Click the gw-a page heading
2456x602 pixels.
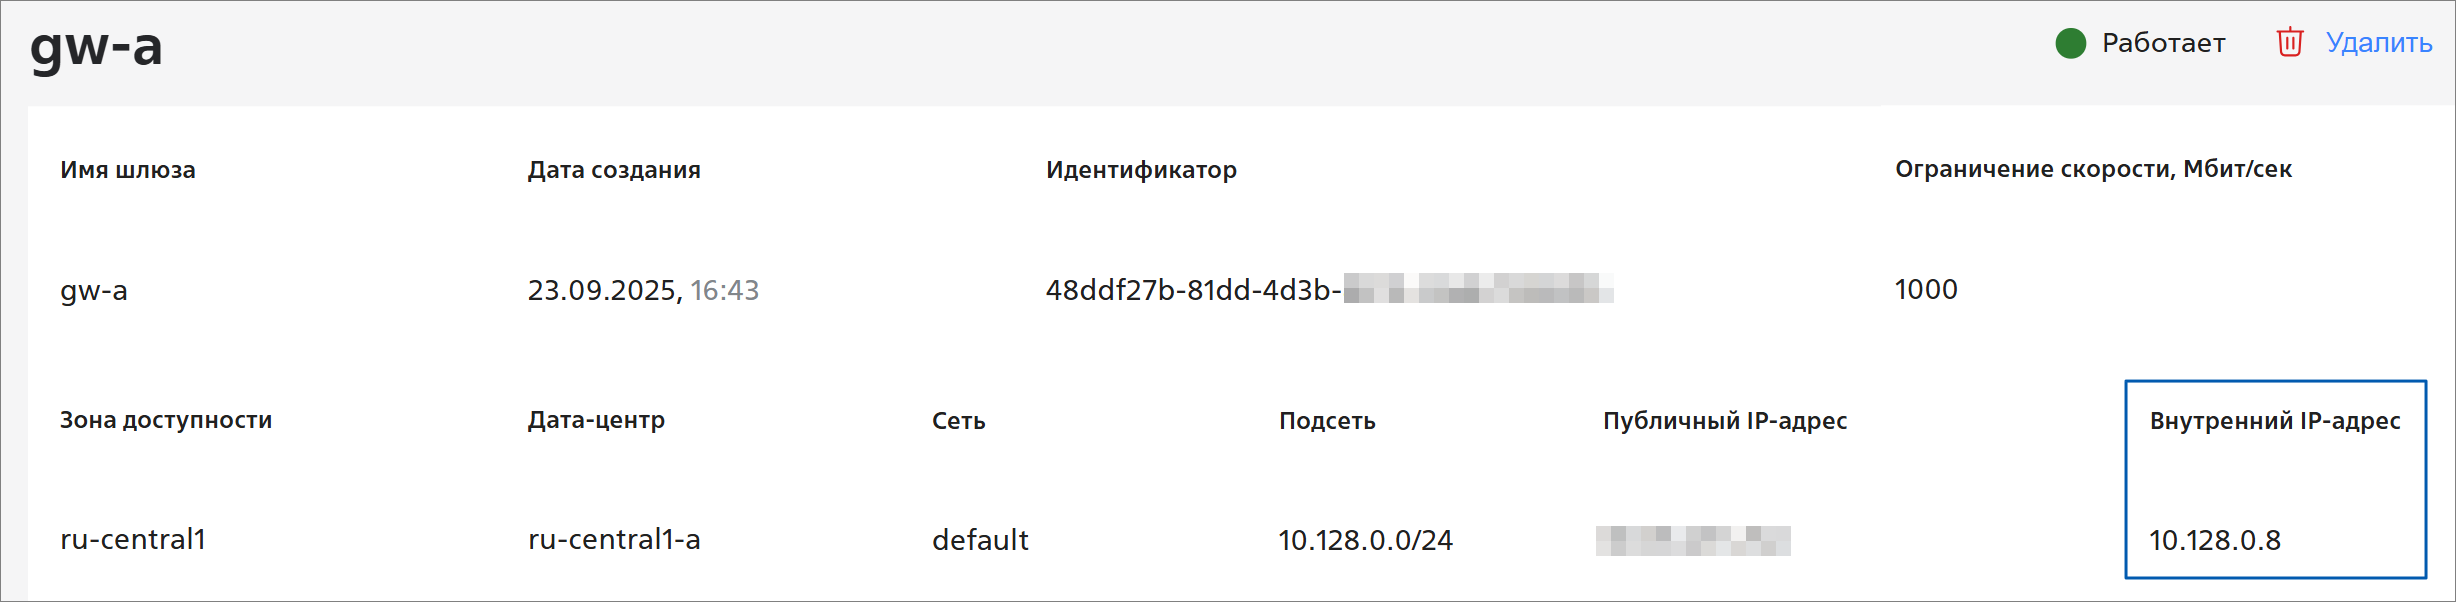click(x=96, y=46)
